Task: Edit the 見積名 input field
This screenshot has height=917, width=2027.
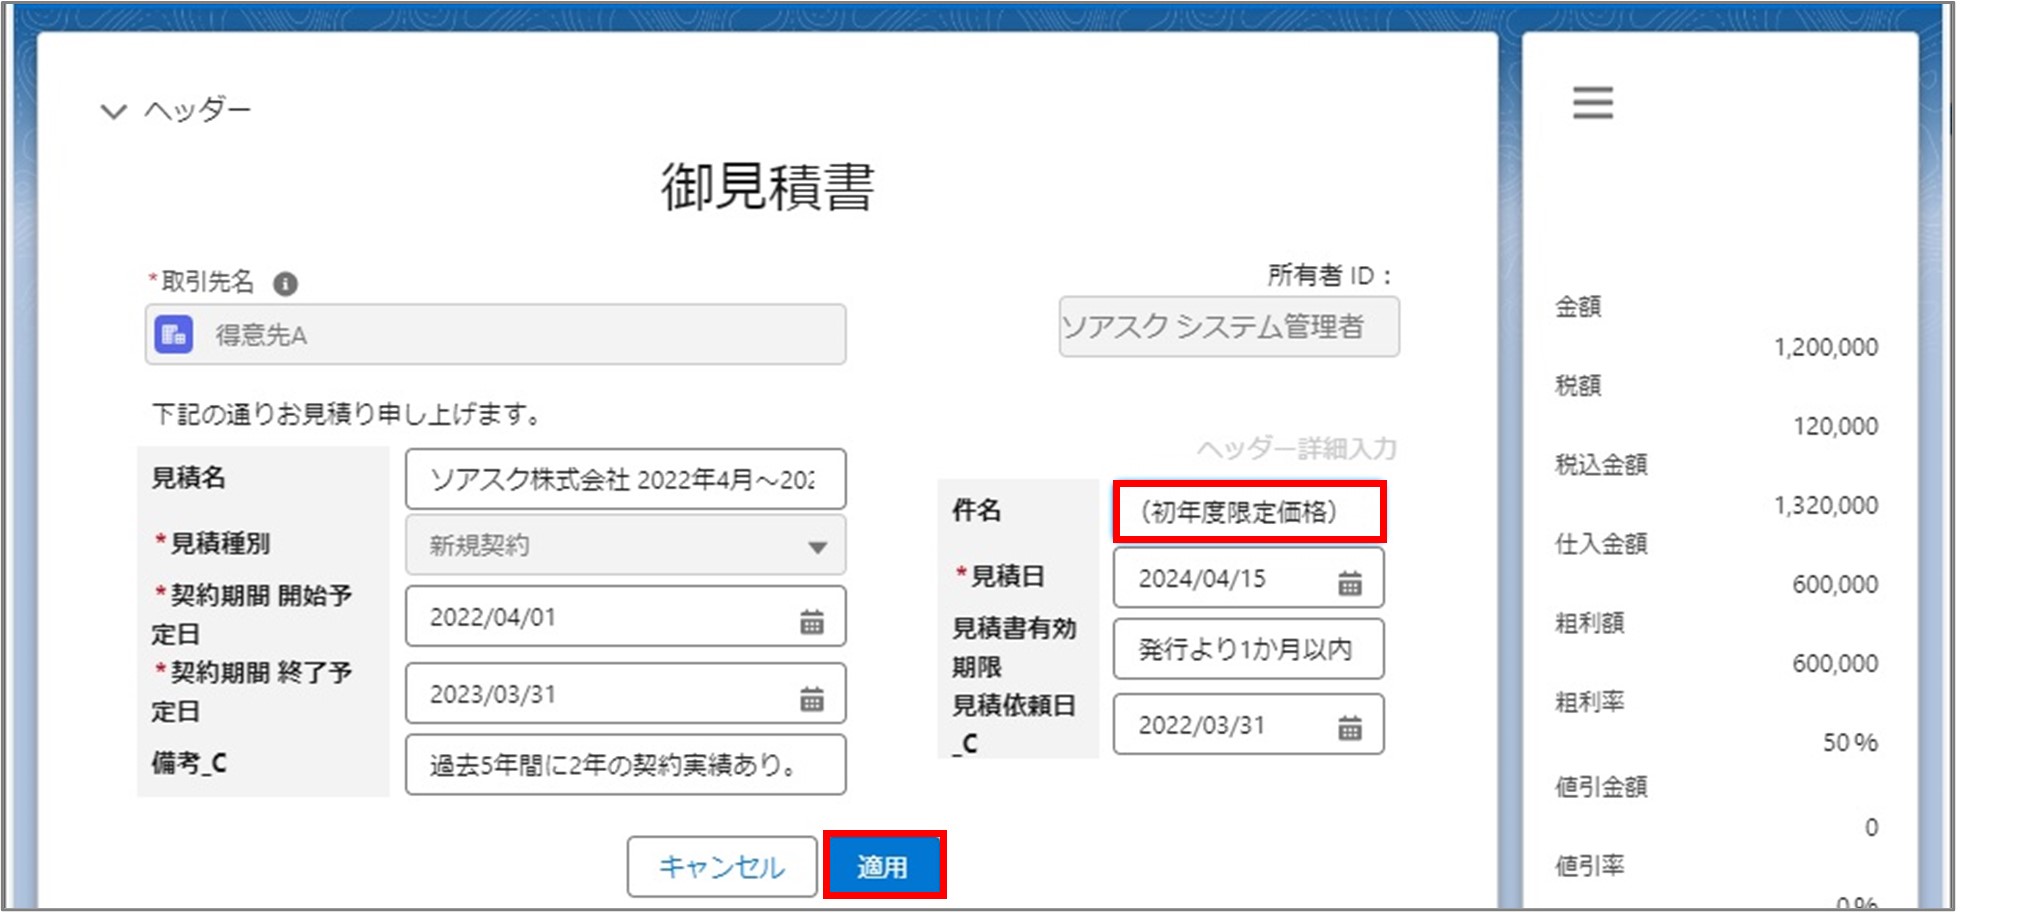Action: 625,480
